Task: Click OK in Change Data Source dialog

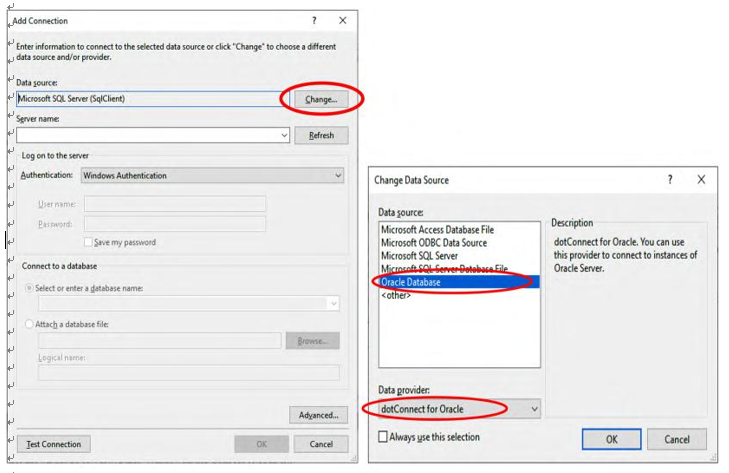Action: [x=611, y=439]
